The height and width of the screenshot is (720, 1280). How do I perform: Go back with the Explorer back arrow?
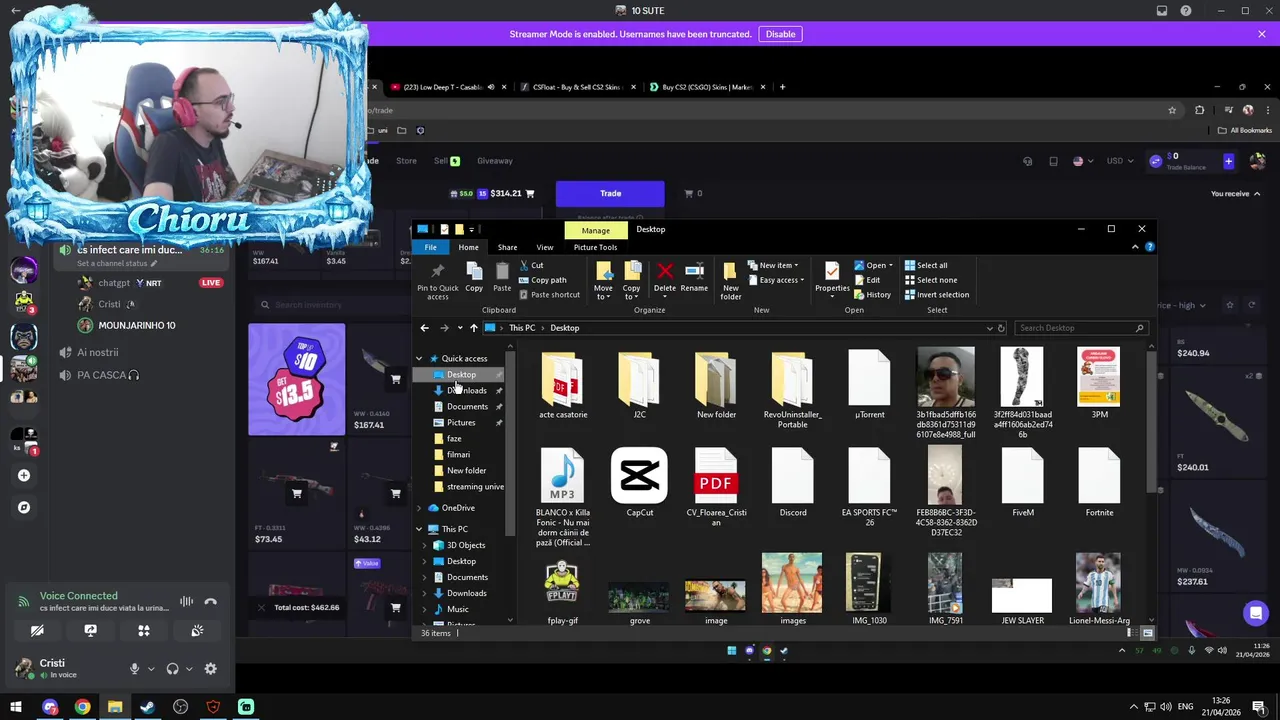coord(424,328)
